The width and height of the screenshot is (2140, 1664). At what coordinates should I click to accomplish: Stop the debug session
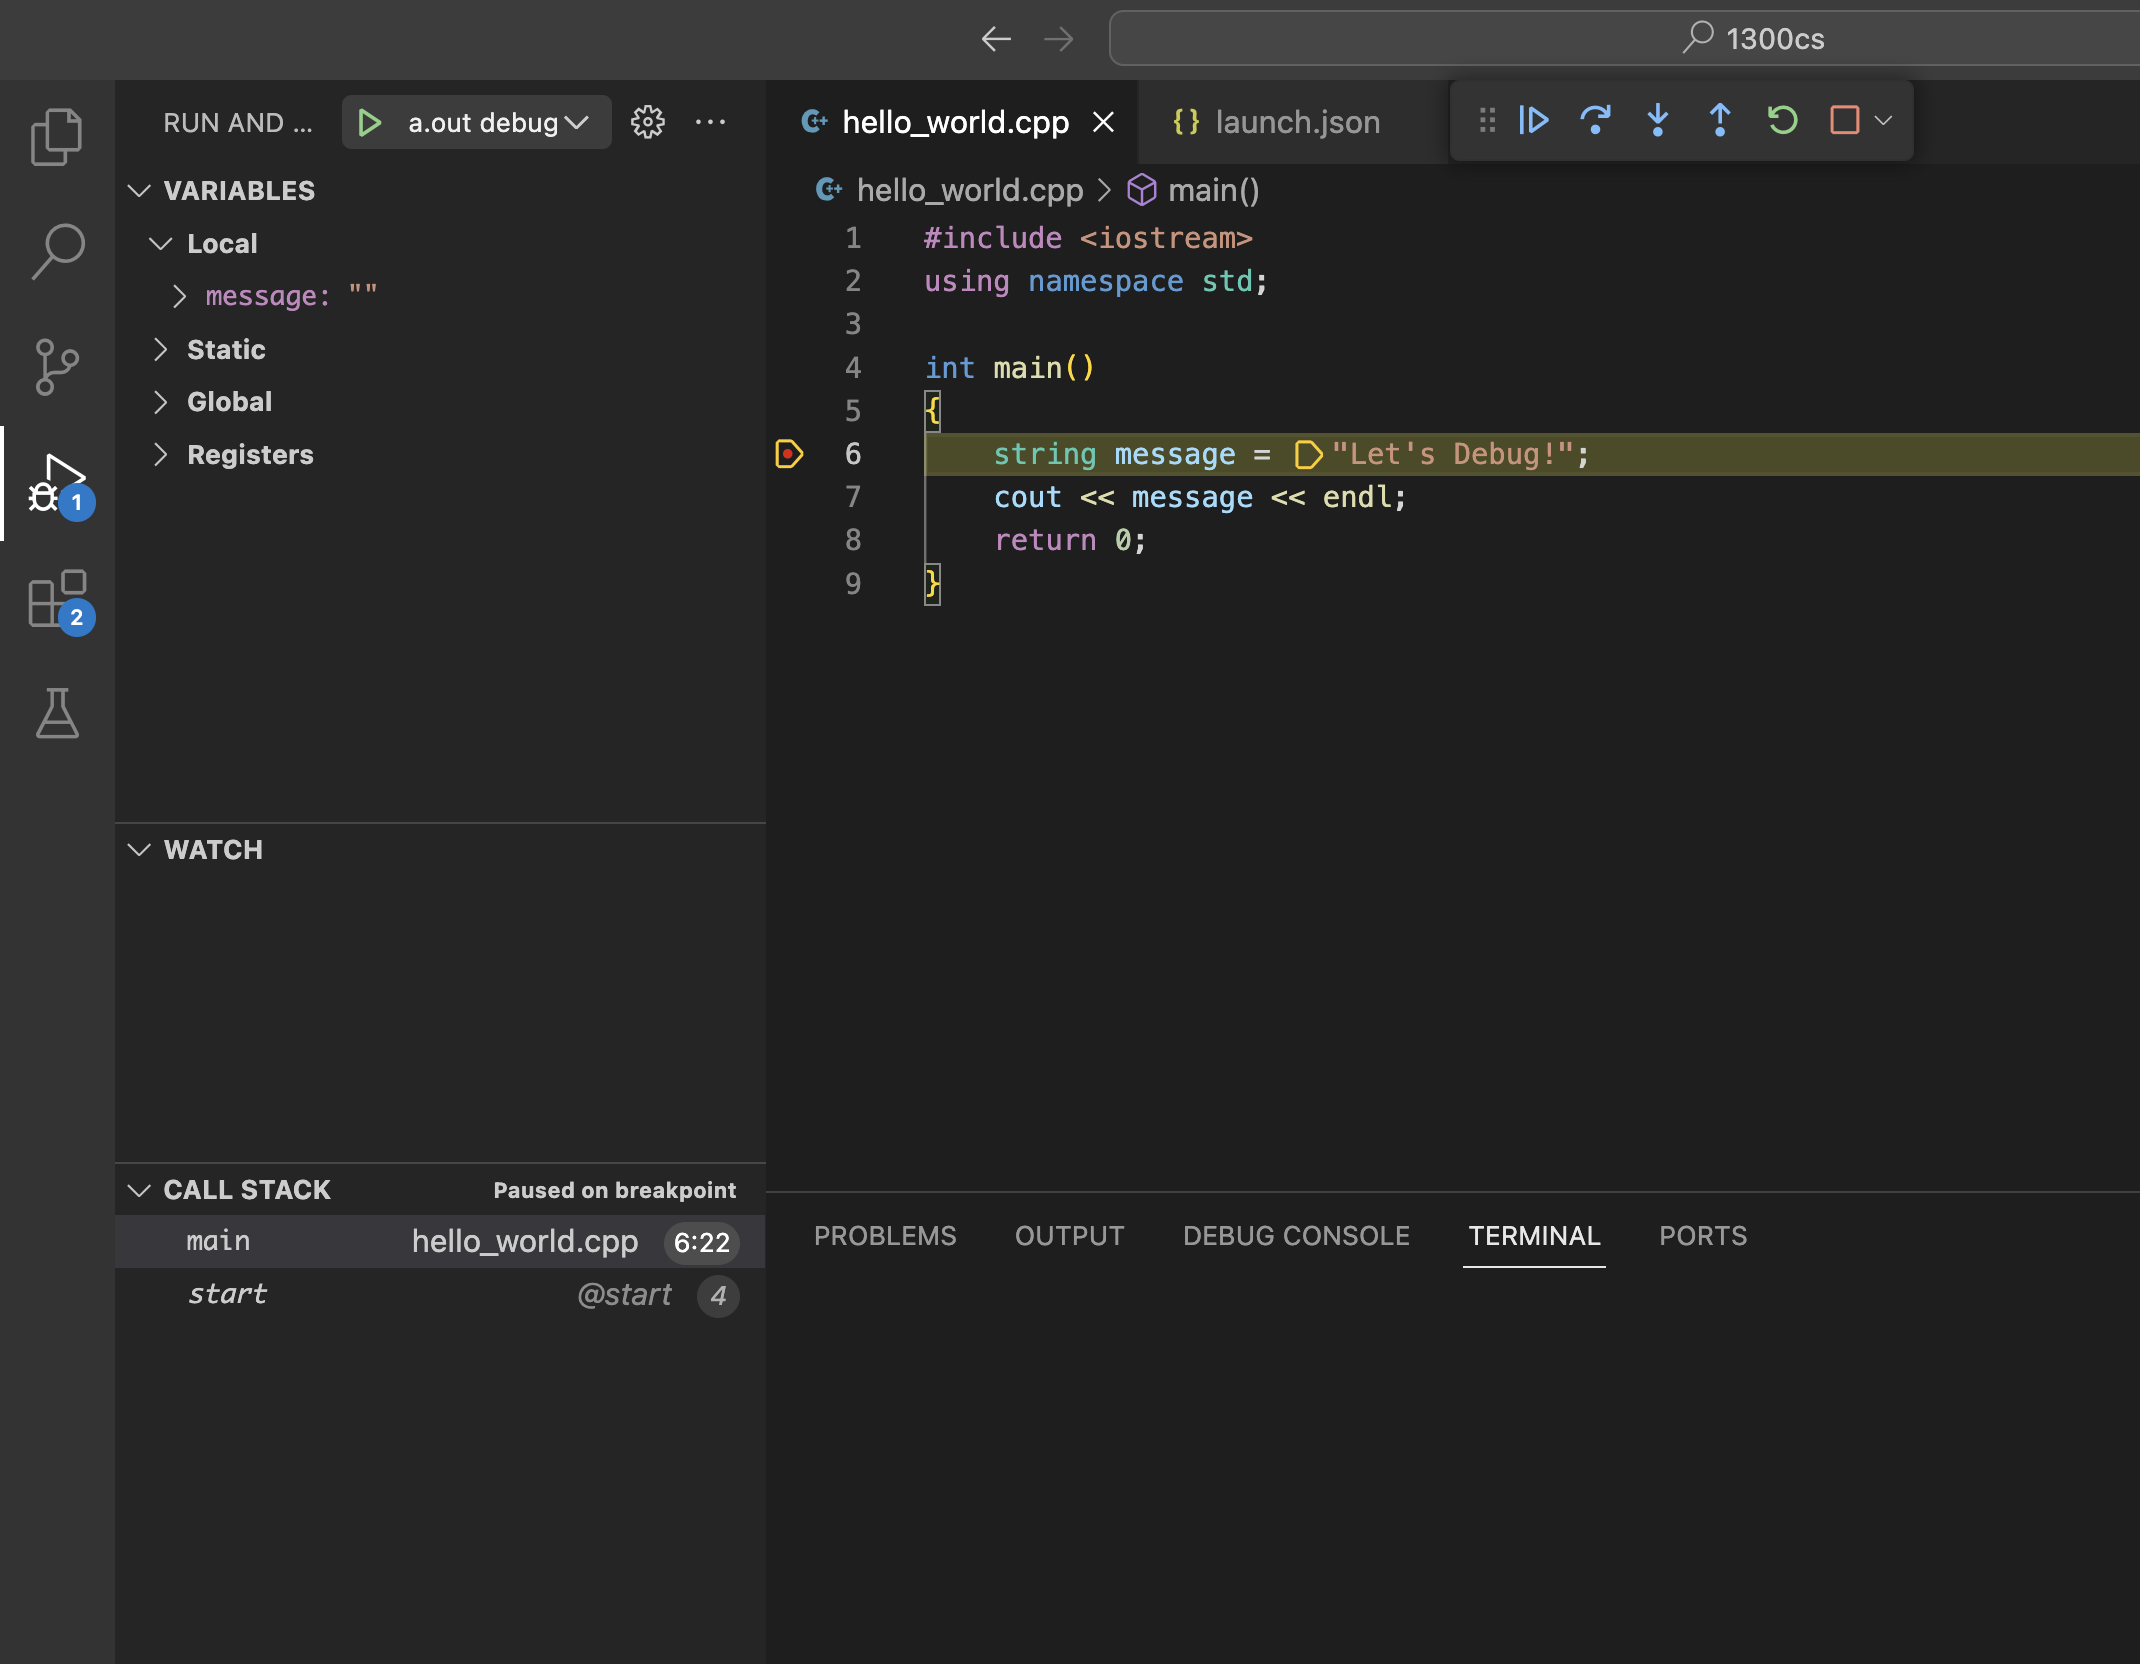pos(1844,121)
